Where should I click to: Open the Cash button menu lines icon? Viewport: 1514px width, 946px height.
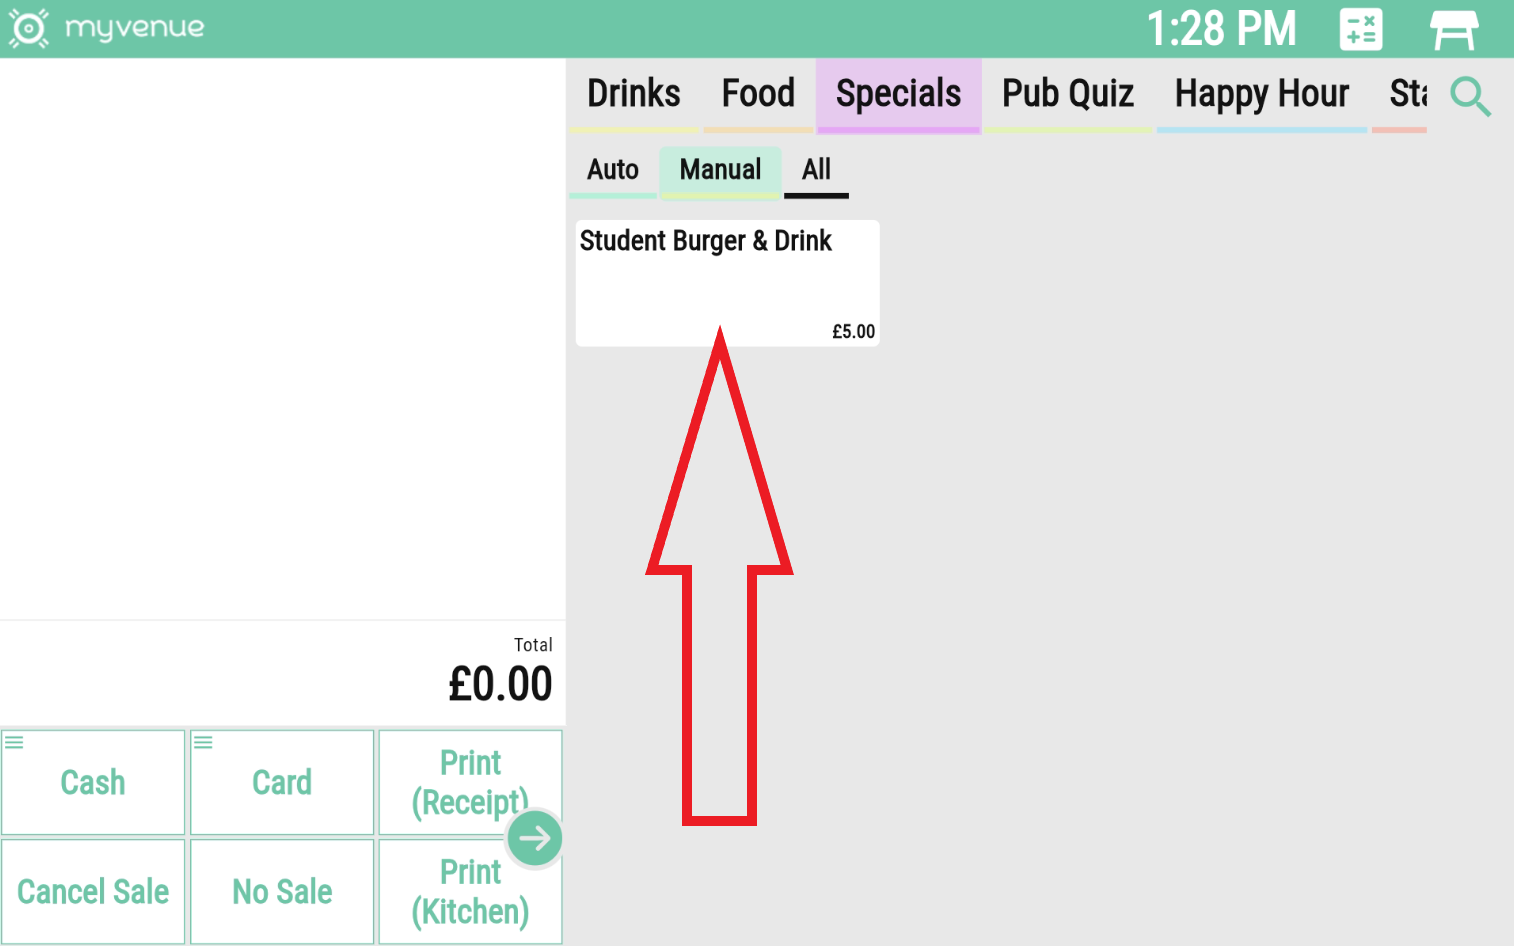[x=15, y=742]
